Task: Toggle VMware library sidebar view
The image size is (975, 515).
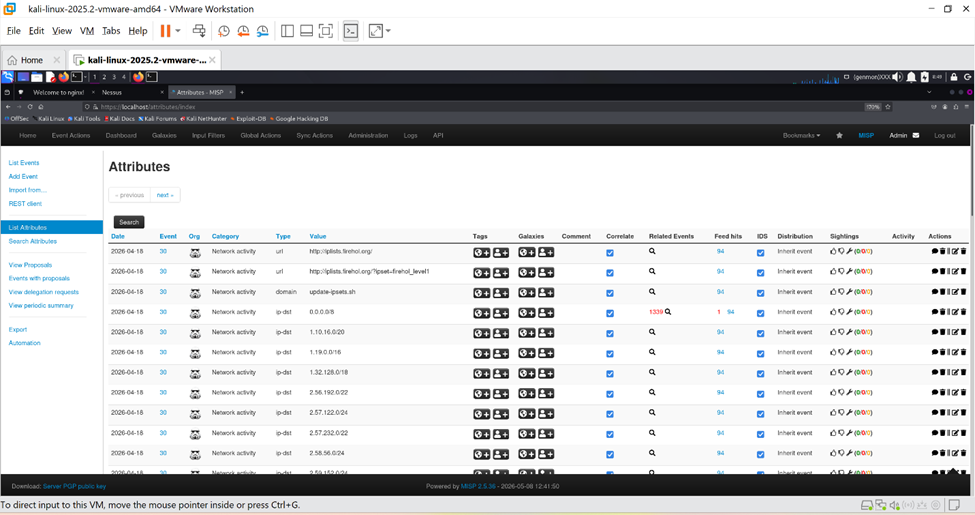Action: (287, 31)
